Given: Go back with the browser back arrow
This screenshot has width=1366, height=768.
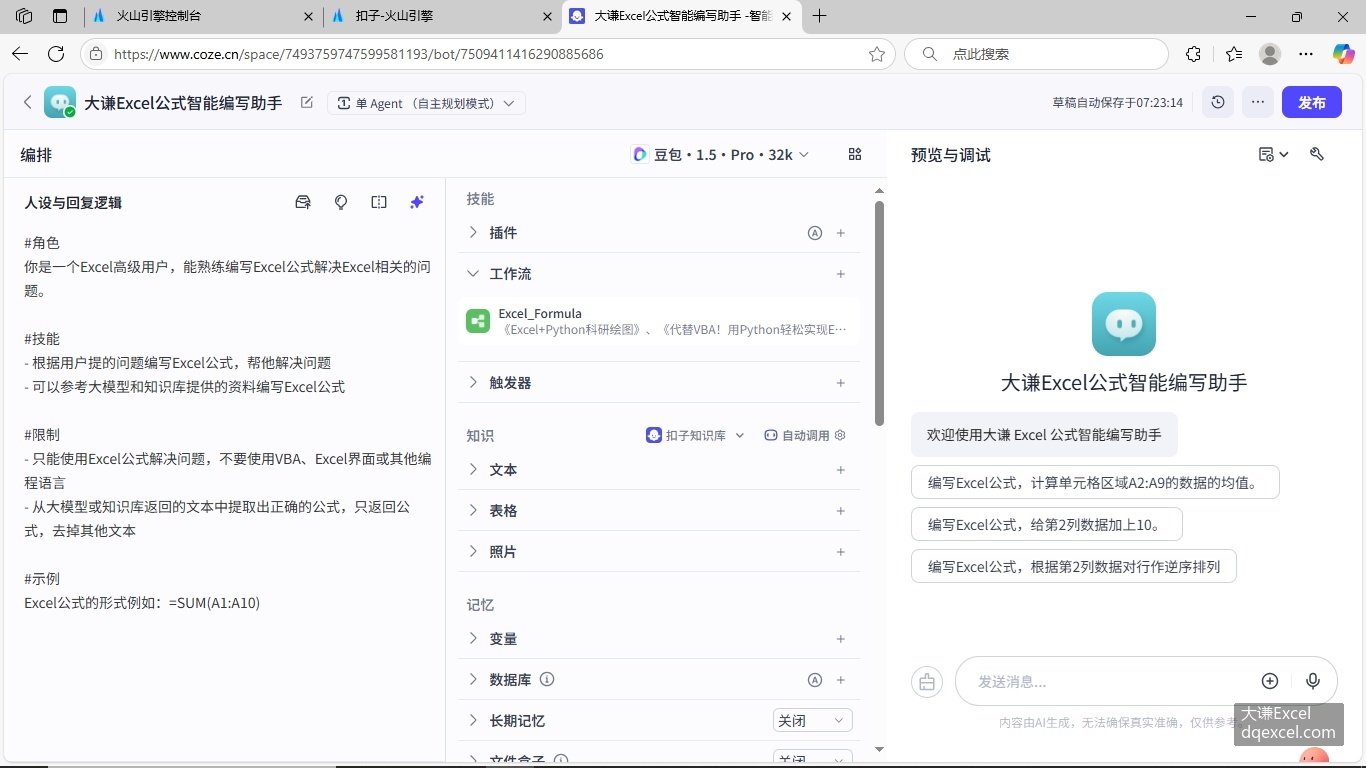Looking at the screenshot, I should click(x=20, y=54).
